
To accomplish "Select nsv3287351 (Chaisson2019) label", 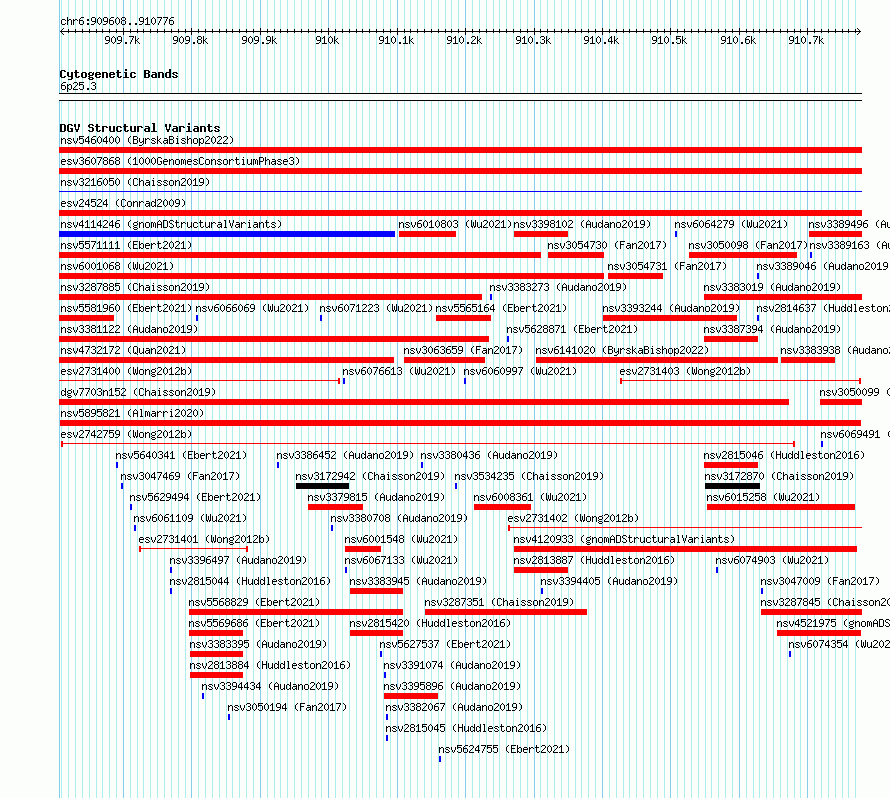I will click(499, 602).
